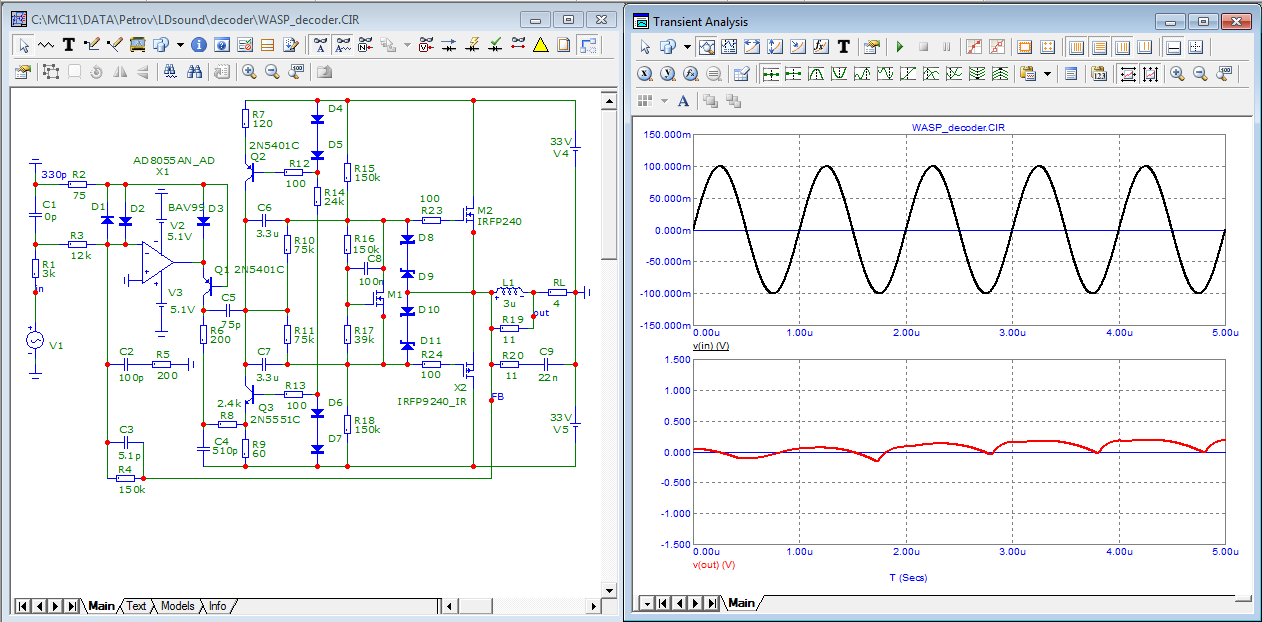Open the Info (blue i) tool
This screenshot has width=1262, height=622.
[x=198, y=44]
